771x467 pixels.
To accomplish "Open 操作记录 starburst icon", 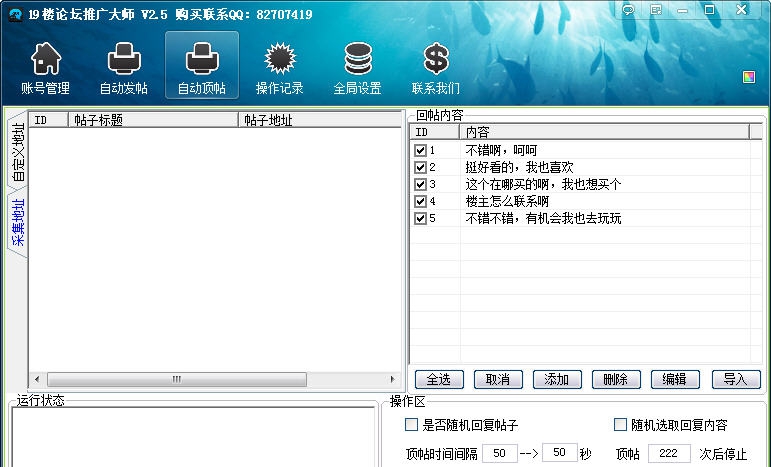I will 280,58.
